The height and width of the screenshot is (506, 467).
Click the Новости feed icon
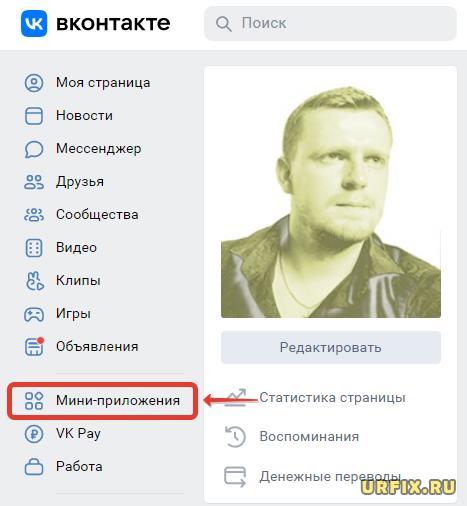[x=34, y=116]
